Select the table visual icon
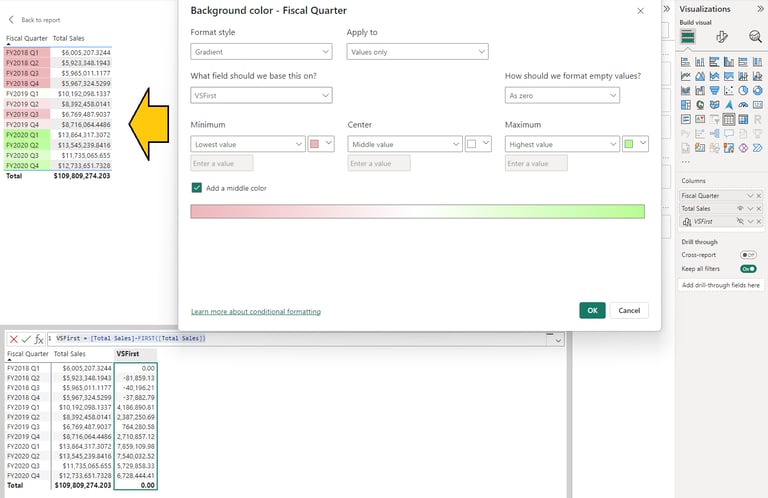 729,119
